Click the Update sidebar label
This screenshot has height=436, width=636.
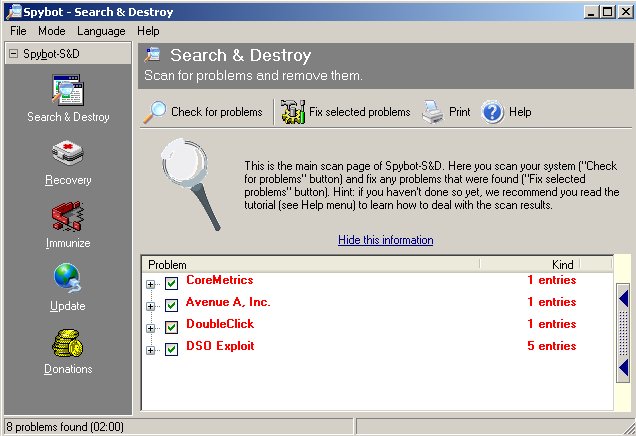pyautogui.click(x=68, y=306)
